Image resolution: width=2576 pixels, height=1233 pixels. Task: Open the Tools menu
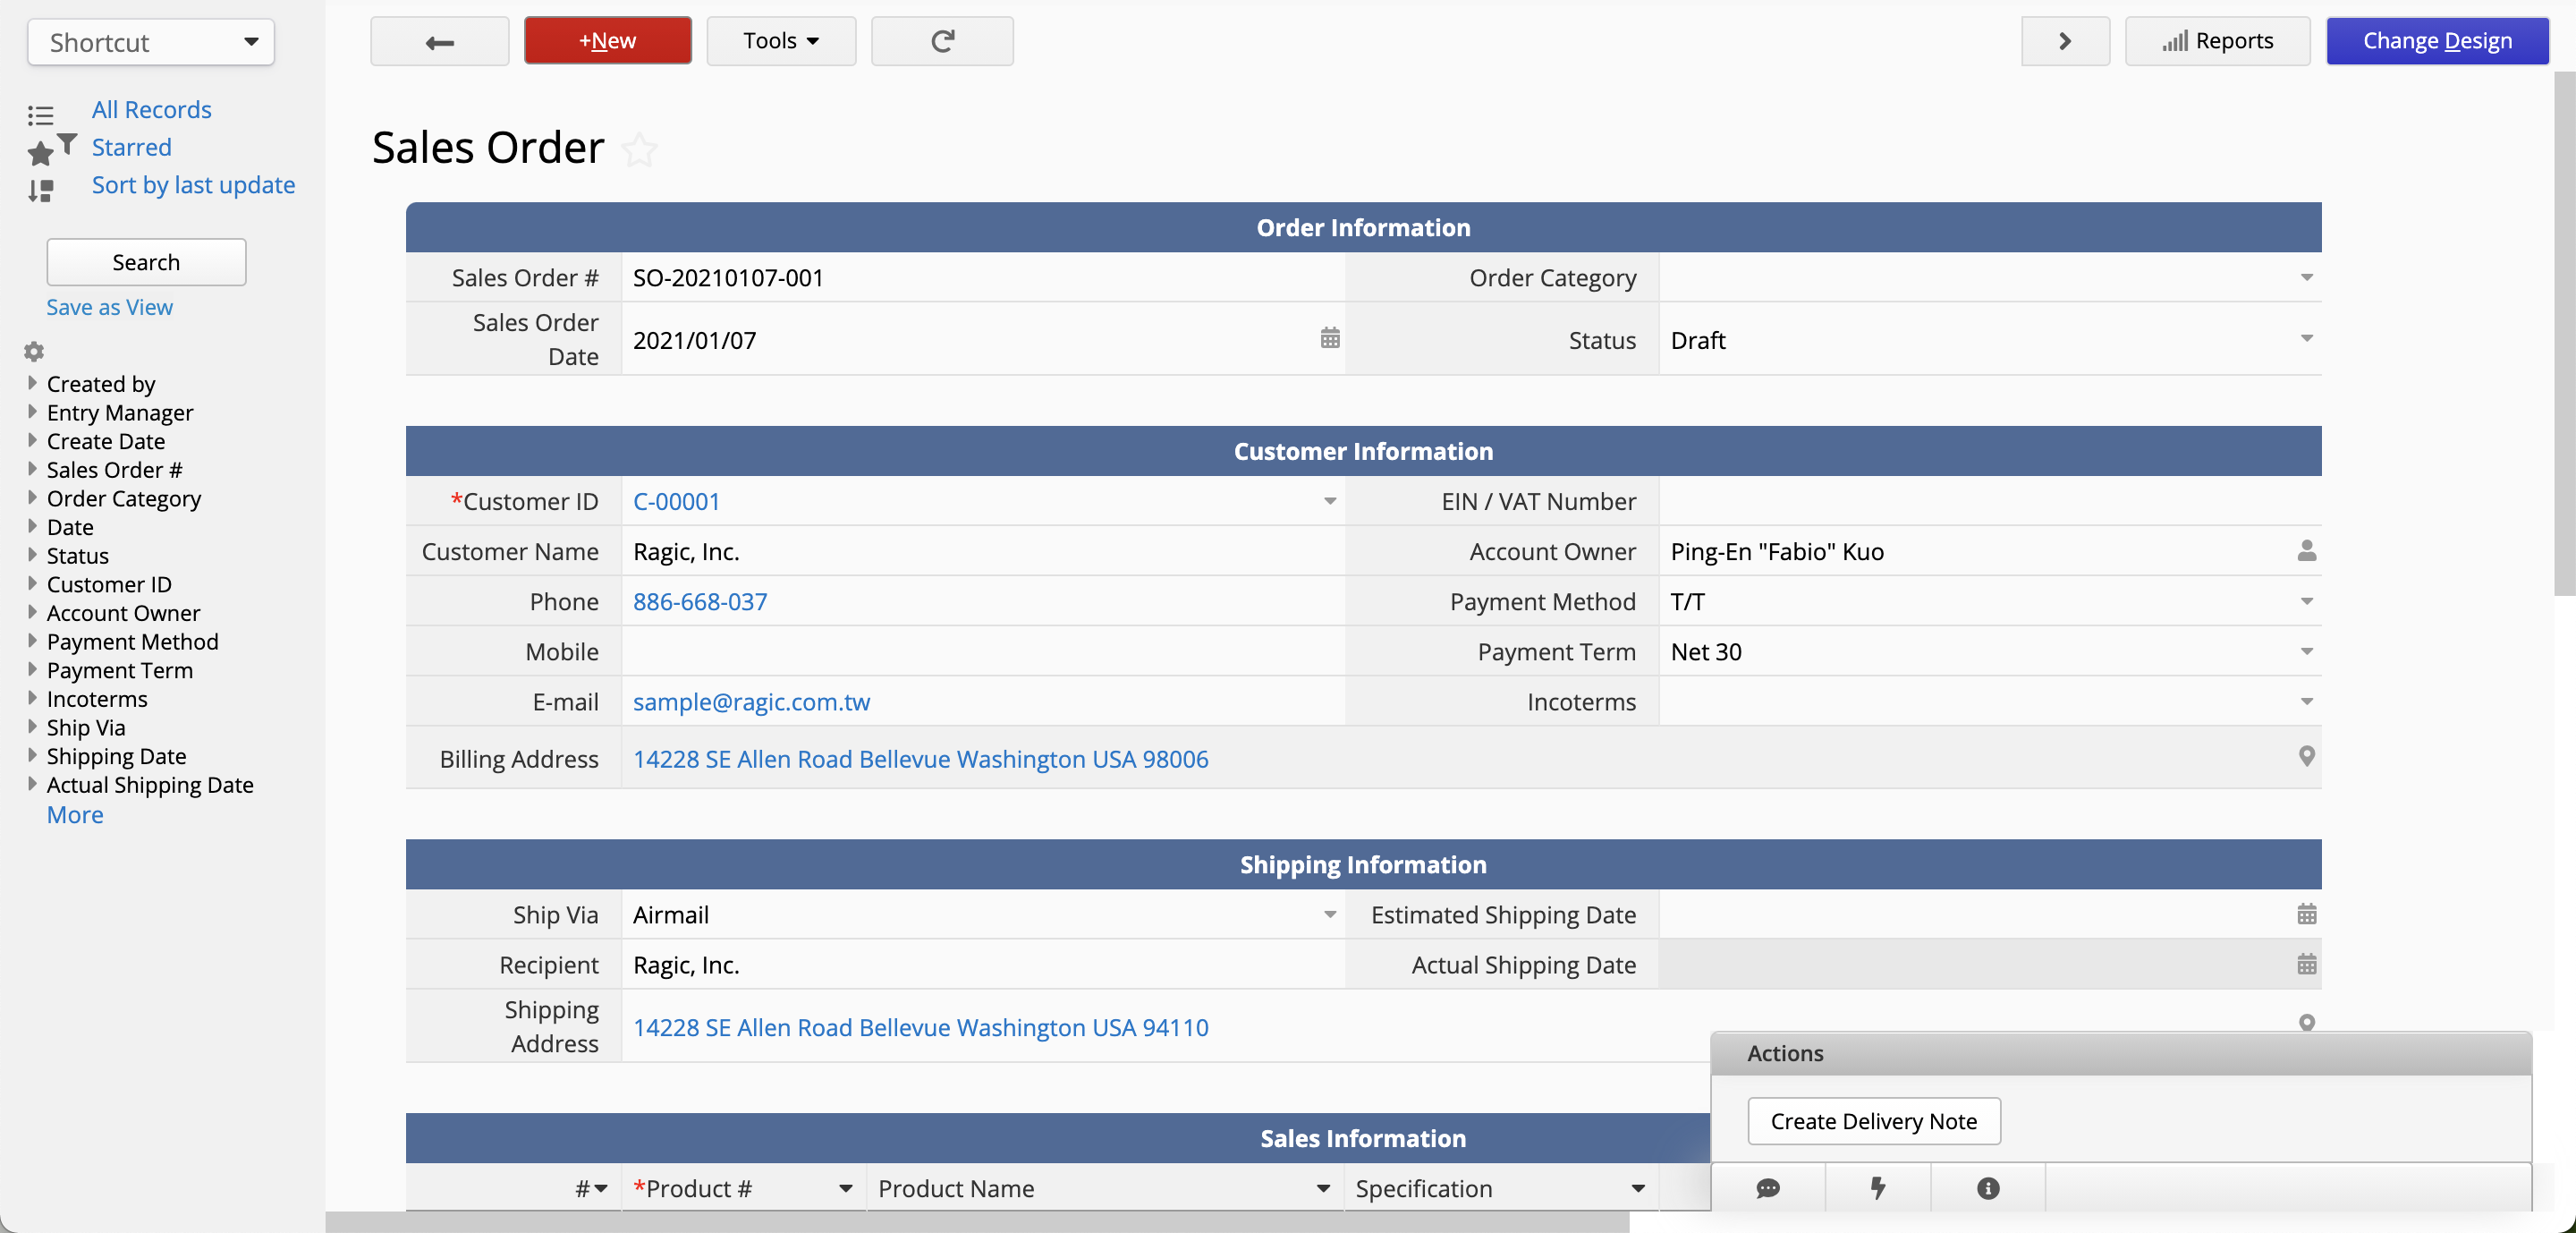pos(780,41)
